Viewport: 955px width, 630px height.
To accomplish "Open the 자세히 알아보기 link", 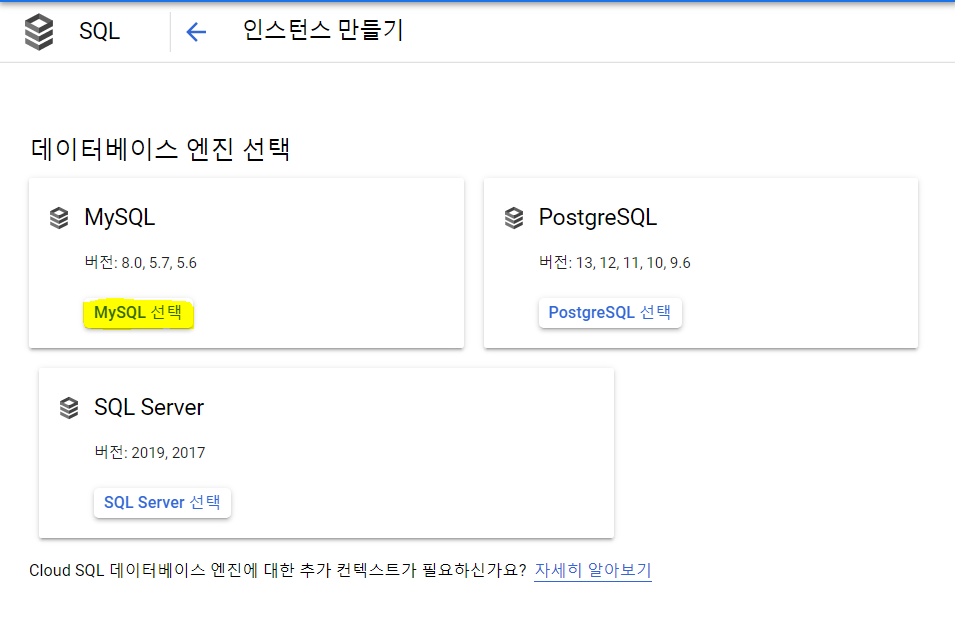I will pyautogui.click(x=593, y=570).
